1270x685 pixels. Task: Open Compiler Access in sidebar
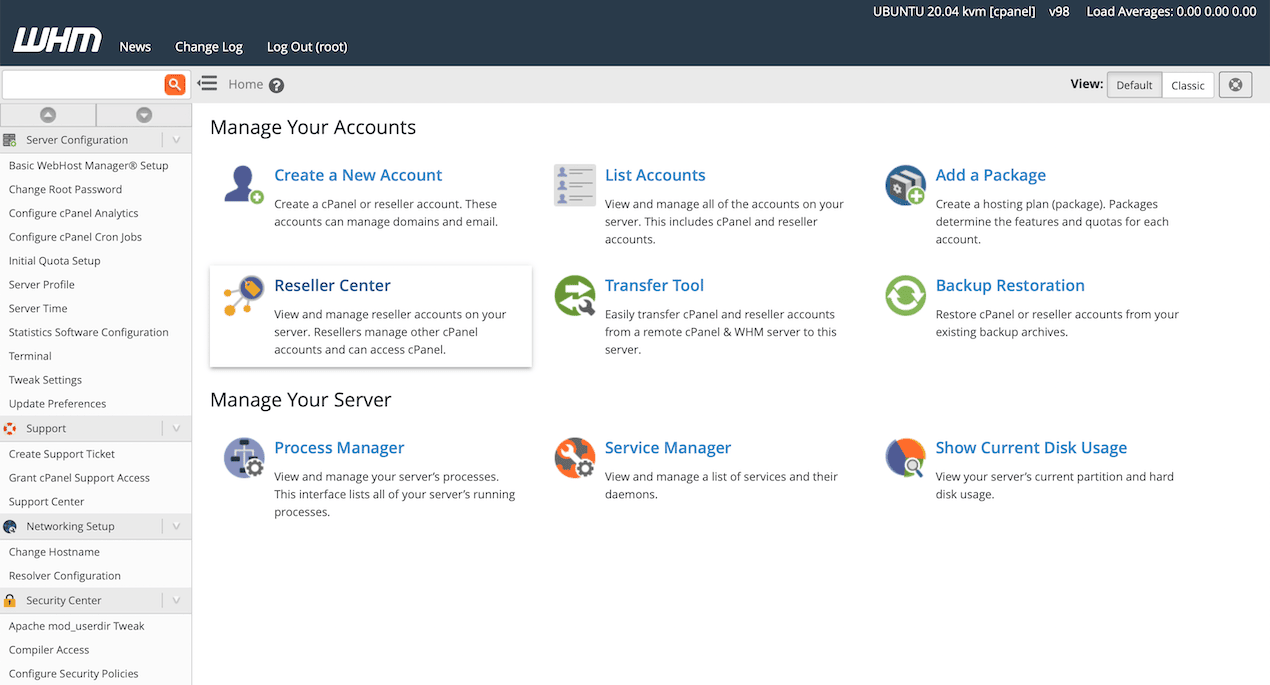[49, 650]
